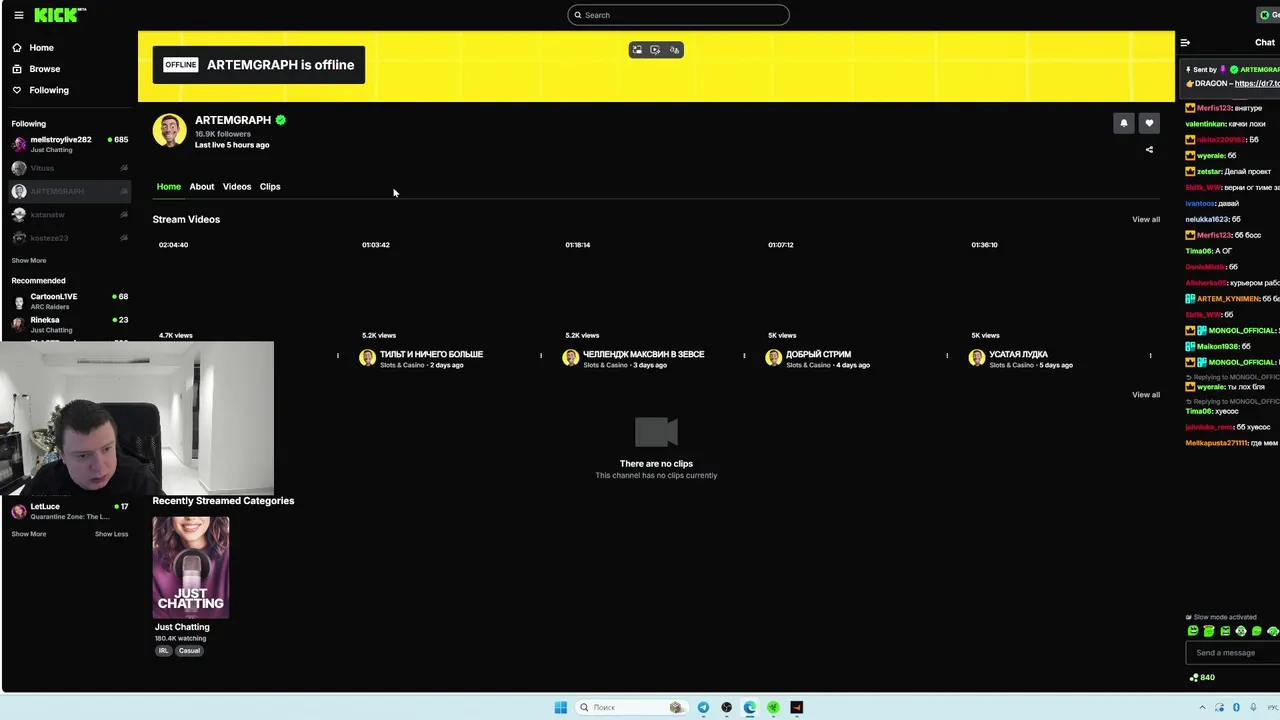This screenshot has width=1280, height=720.
Task: Open LetLuce recommended channel
Action: coord(69,511)
